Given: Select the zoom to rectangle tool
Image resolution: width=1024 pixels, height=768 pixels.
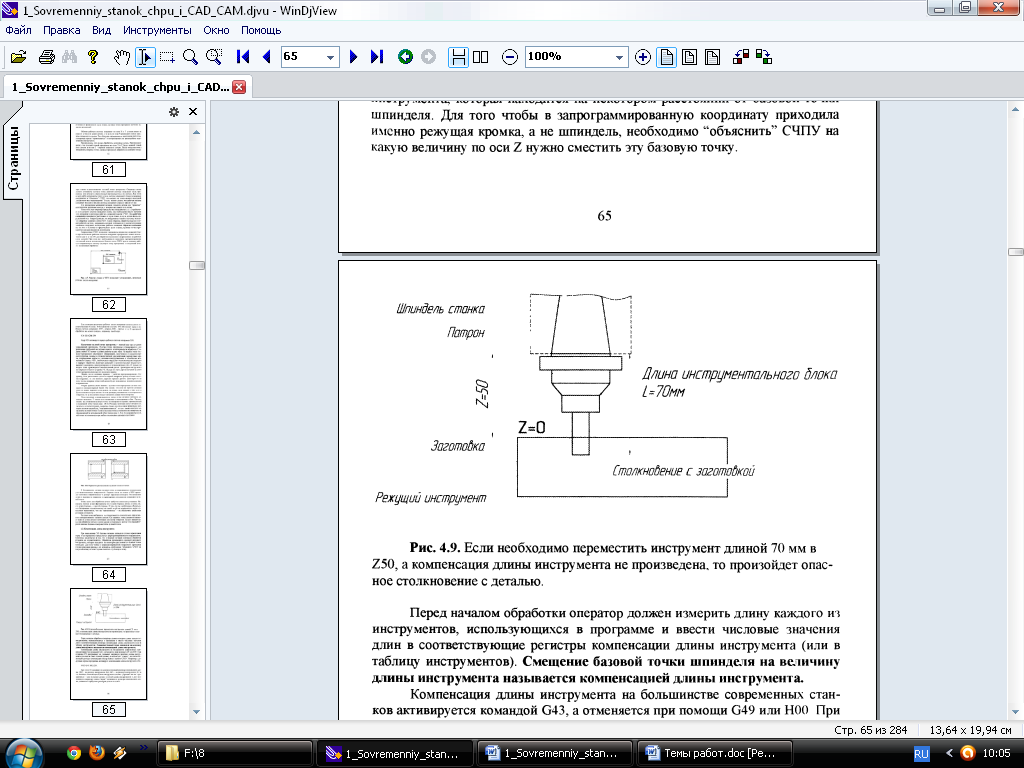Looking at the screenshot, I should click(214, 57).
